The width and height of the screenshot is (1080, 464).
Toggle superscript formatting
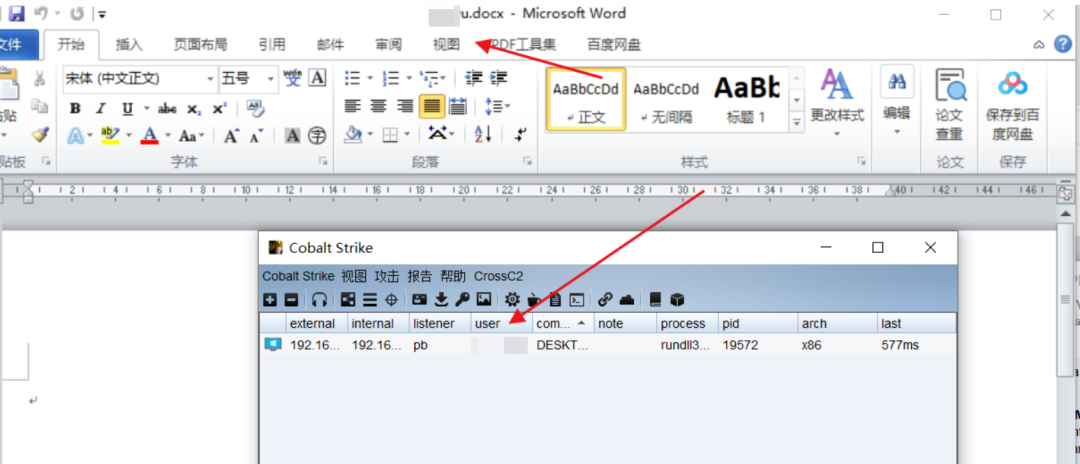tap(219, 109)
